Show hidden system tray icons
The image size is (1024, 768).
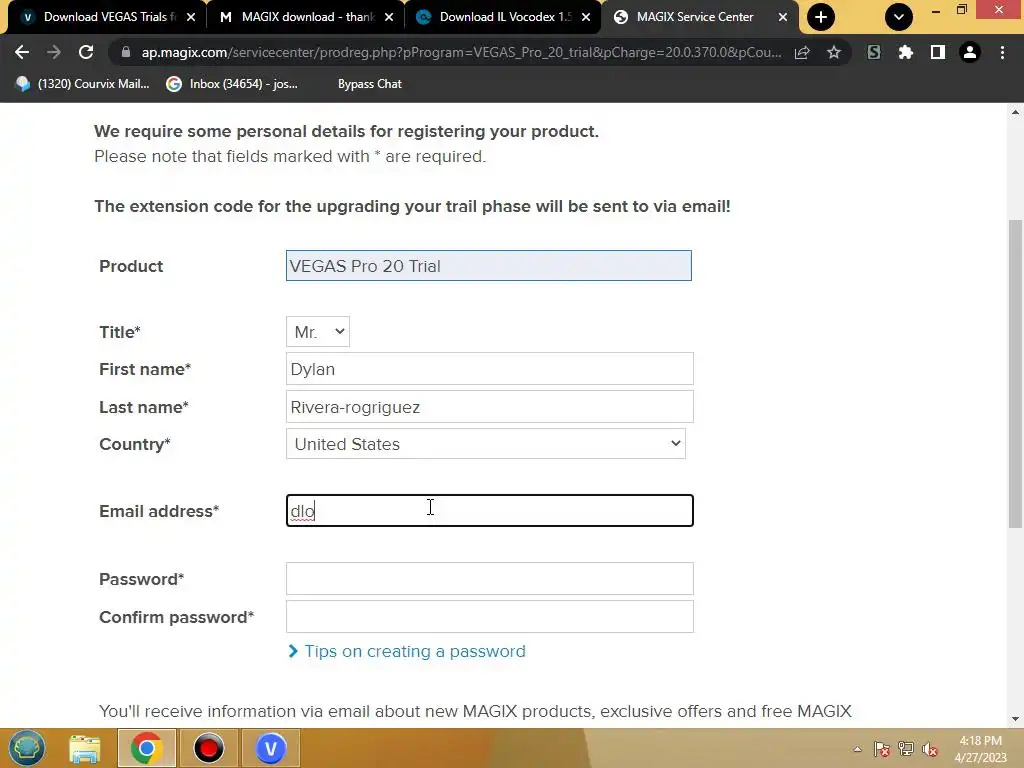tap(857, 749)
